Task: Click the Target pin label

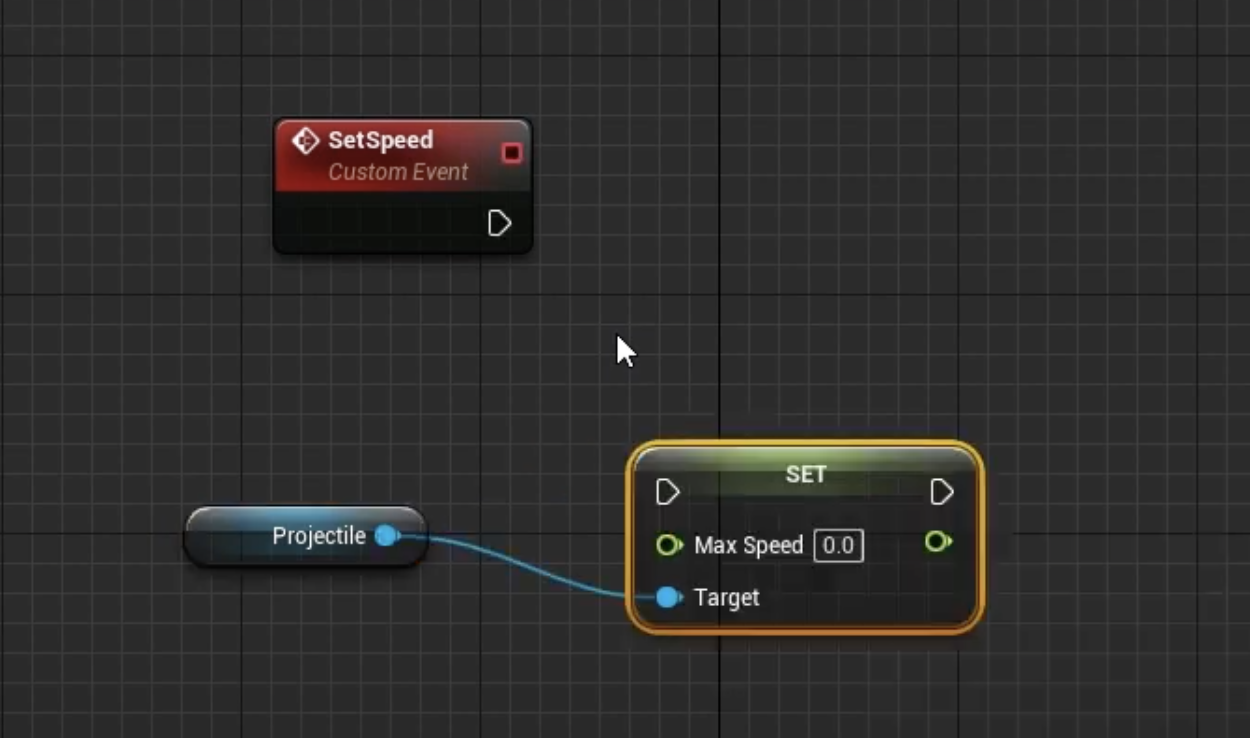Action: [x=726, y=597]
